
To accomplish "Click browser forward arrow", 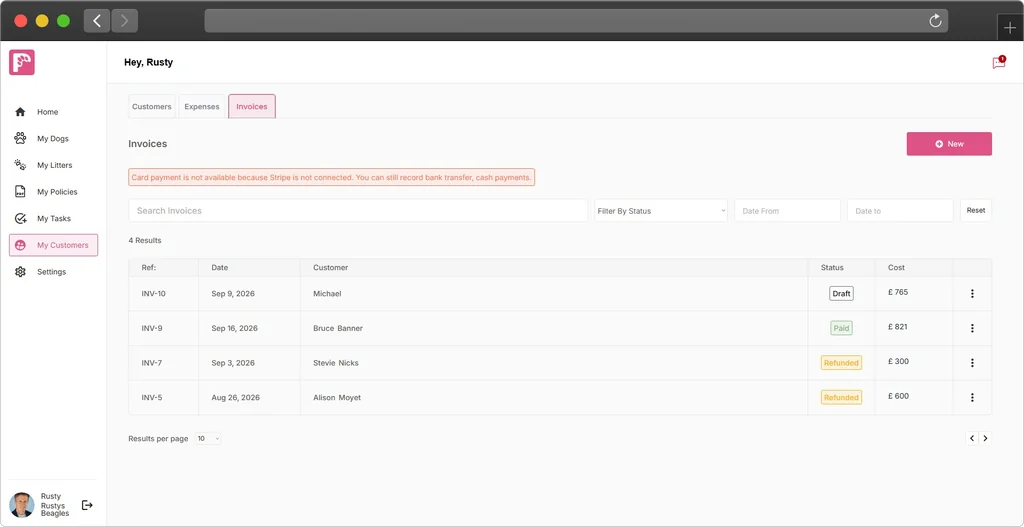I will 124,21.
